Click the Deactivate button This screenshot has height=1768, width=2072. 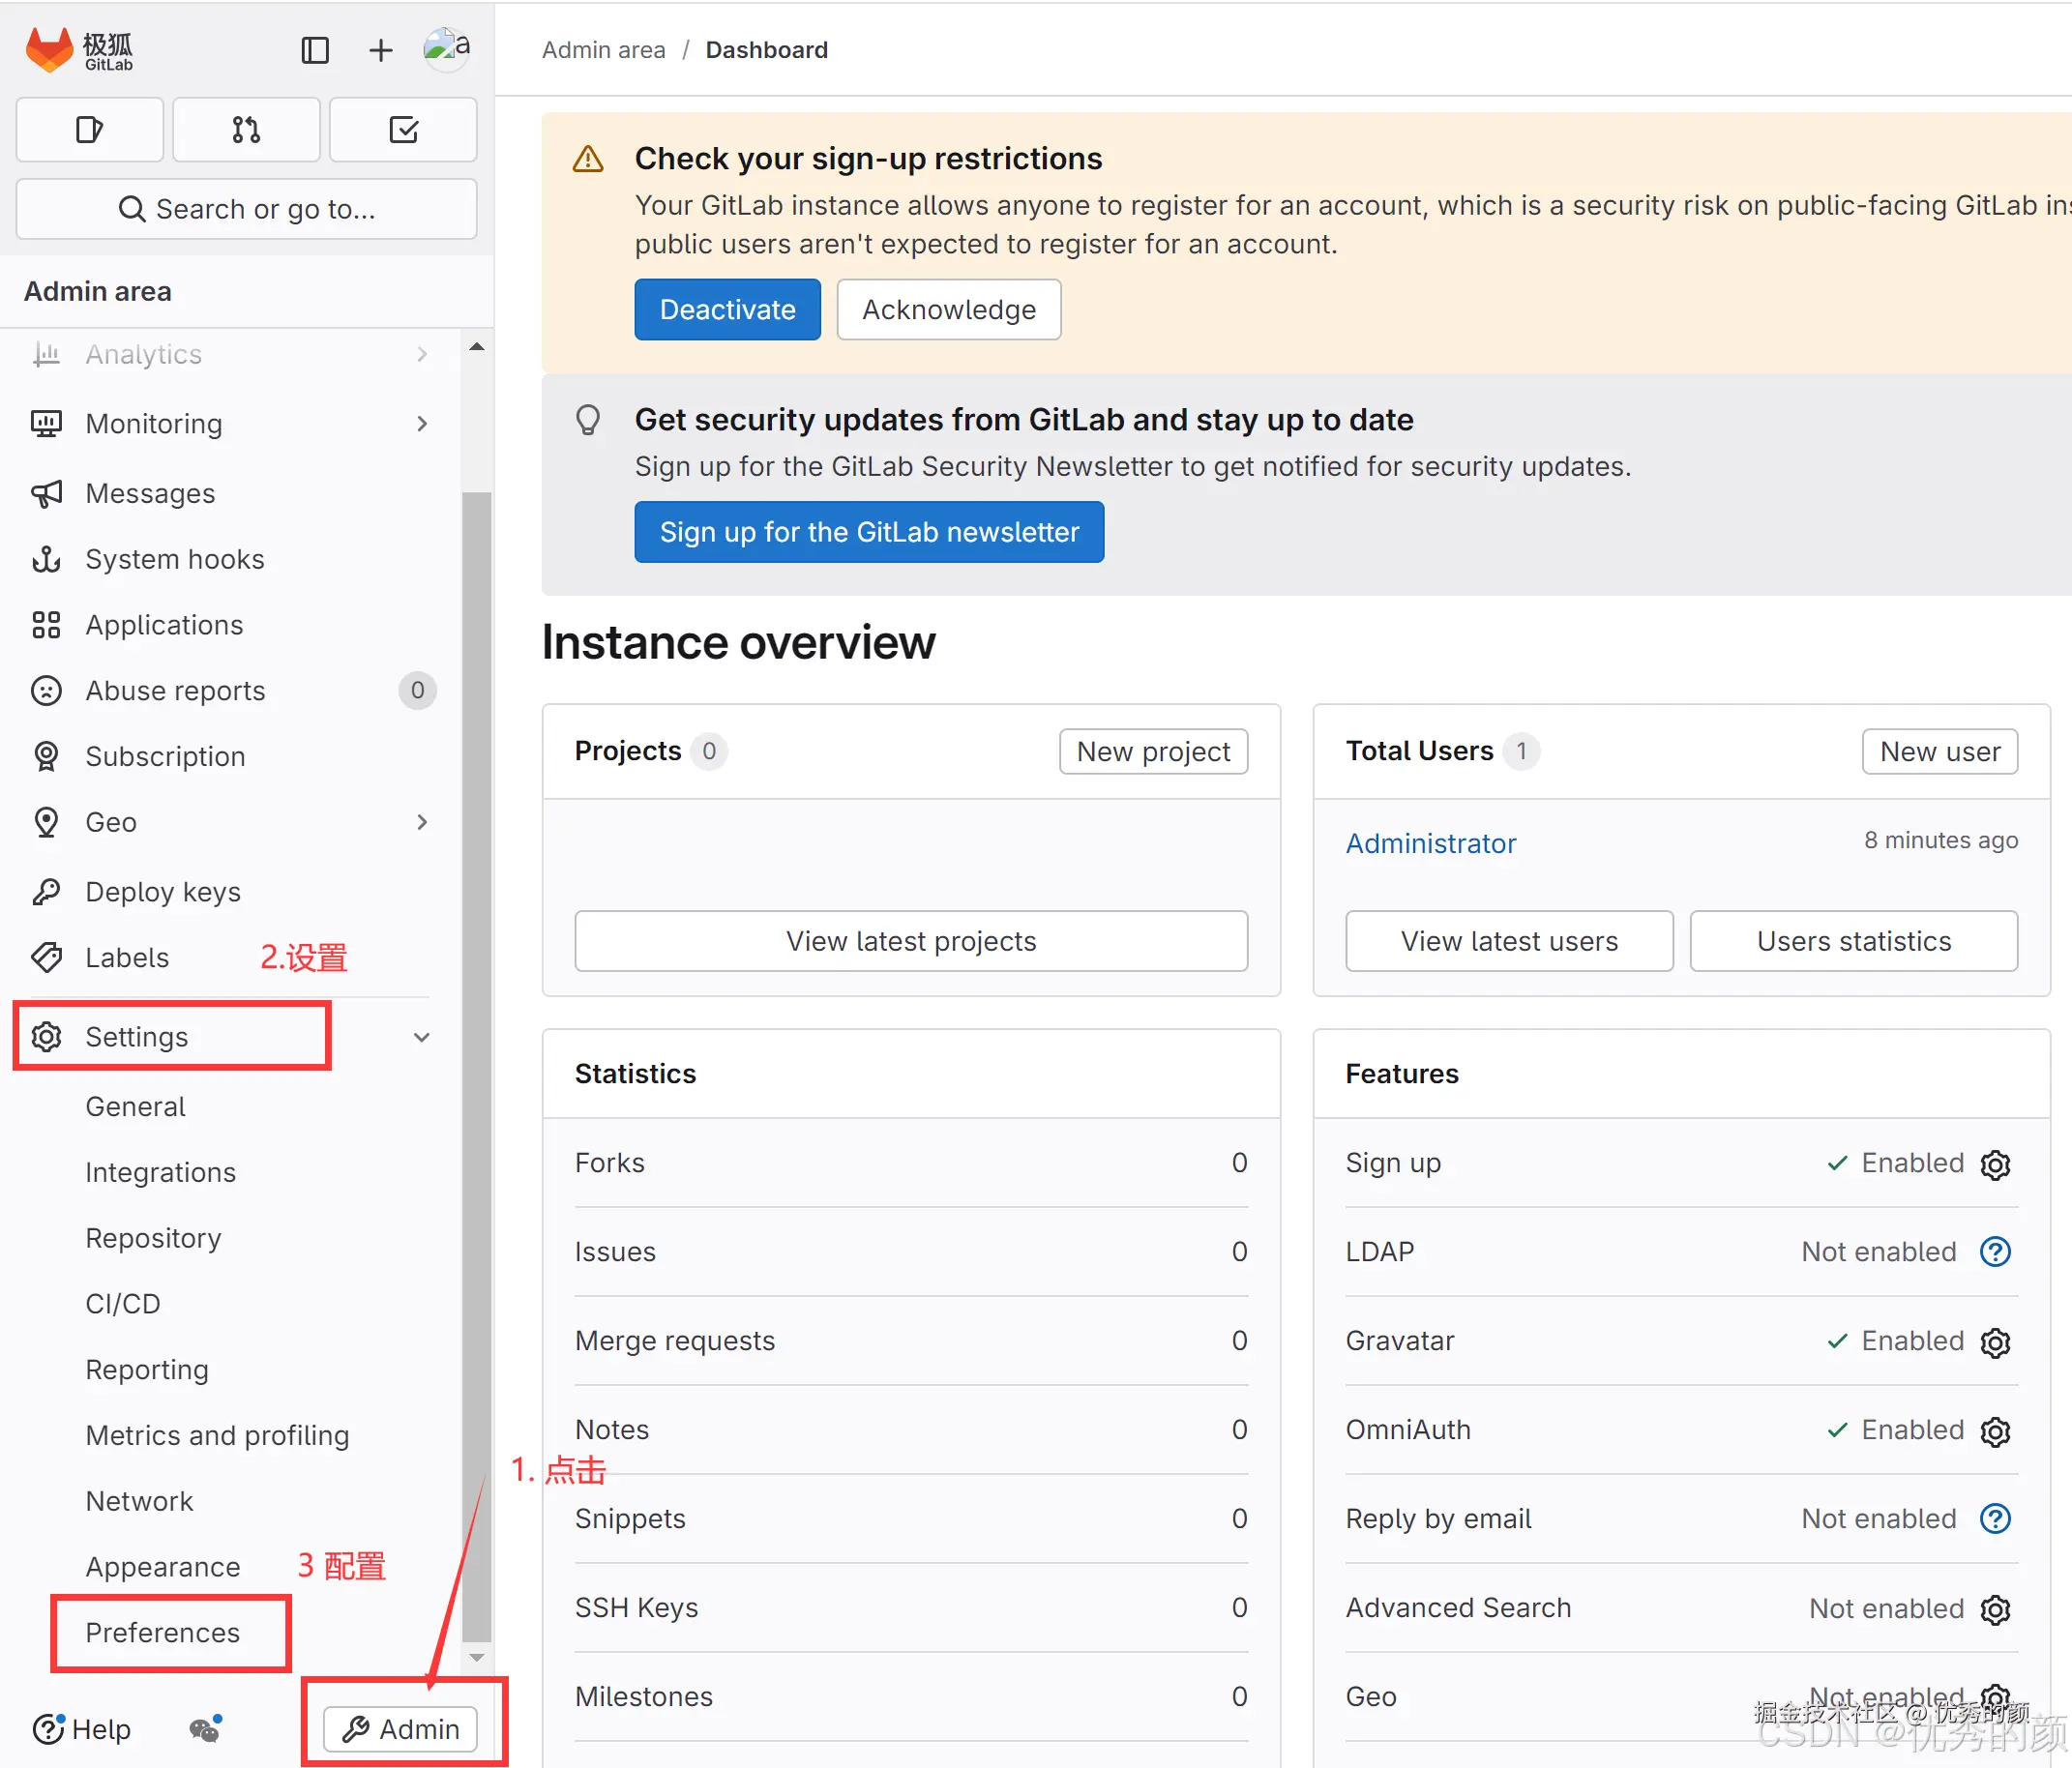coord(727,310)
